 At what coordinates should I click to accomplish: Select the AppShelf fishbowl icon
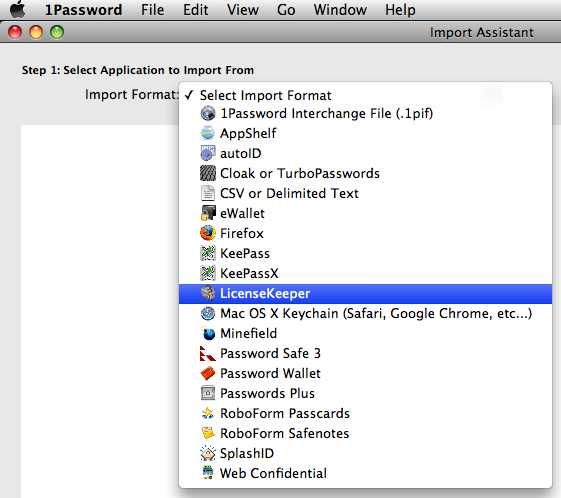pyautogui.click(x=208, y=133)
